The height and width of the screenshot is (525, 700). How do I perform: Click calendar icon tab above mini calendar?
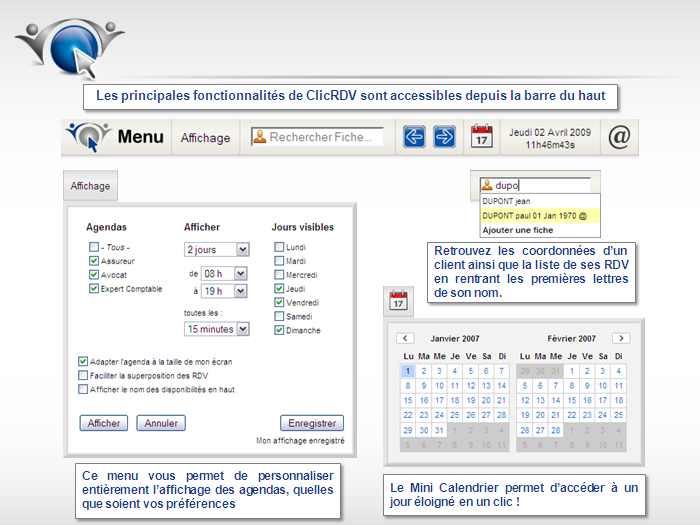pos(398,301)
